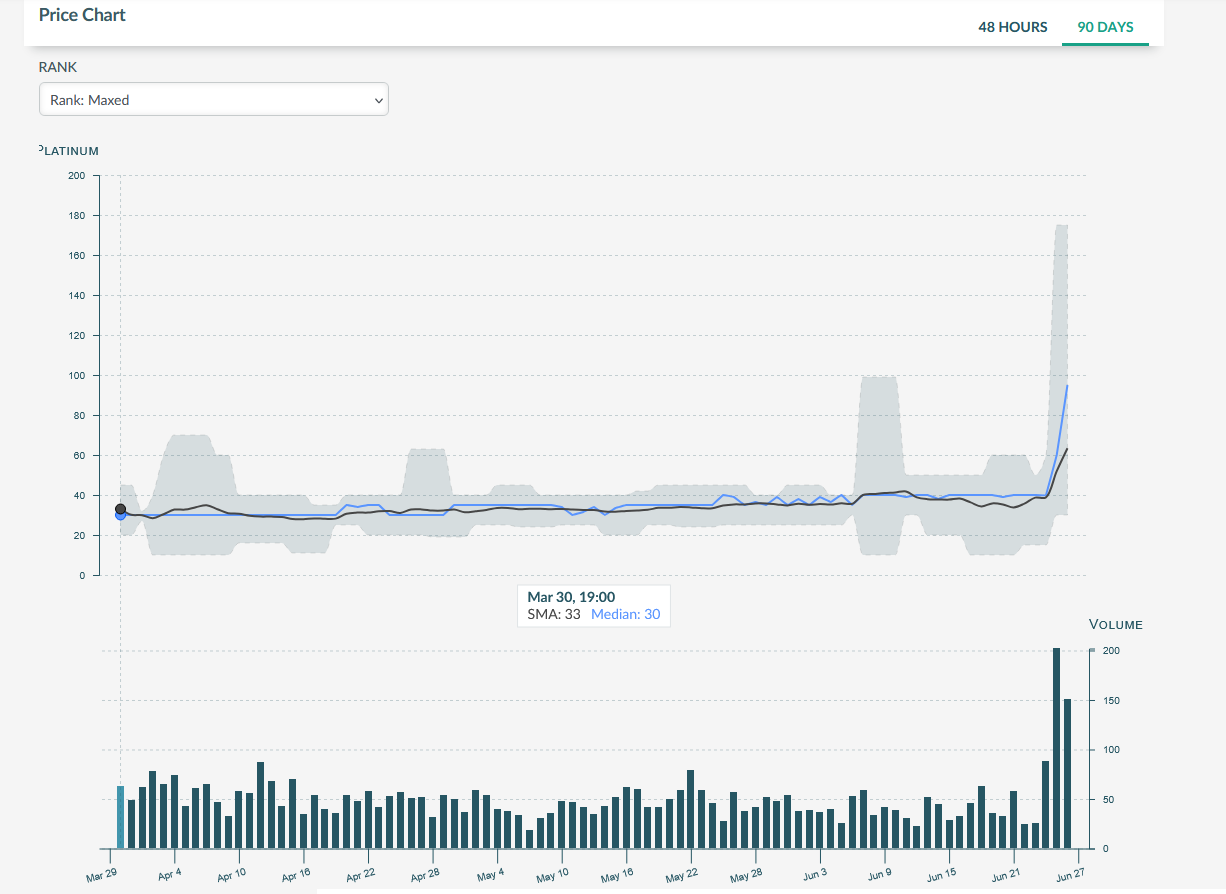Click the VOLUME axis title
Image resolution: width=1226 pixels, height=894 pixels.
tap(1115, 624)
